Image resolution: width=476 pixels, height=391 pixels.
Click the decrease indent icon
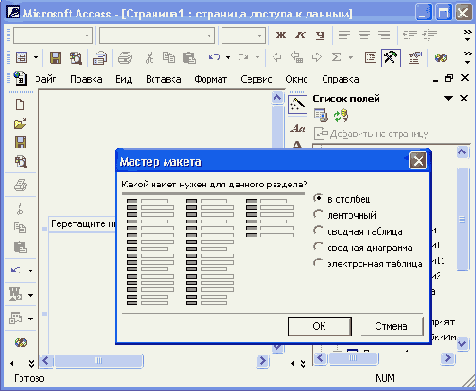tap(410, 35)
